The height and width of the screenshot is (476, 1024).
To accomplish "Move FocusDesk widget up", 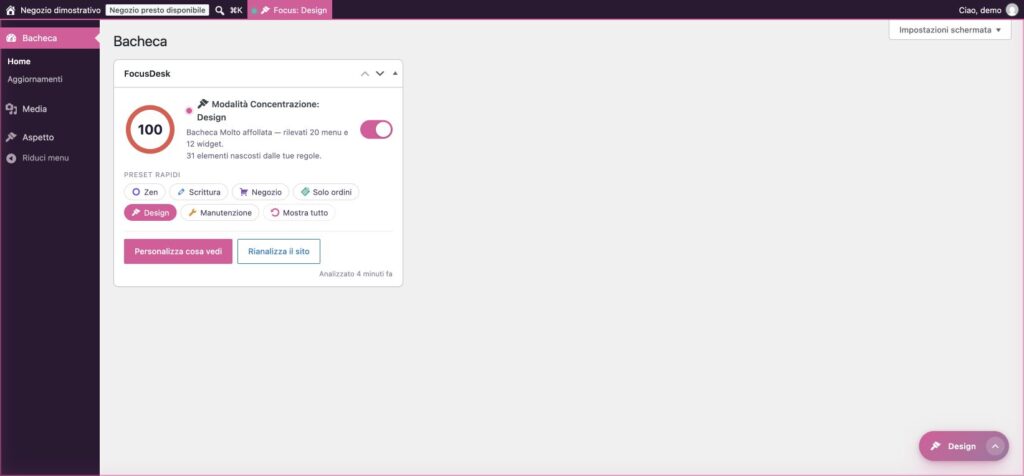I will coord(365,74).
